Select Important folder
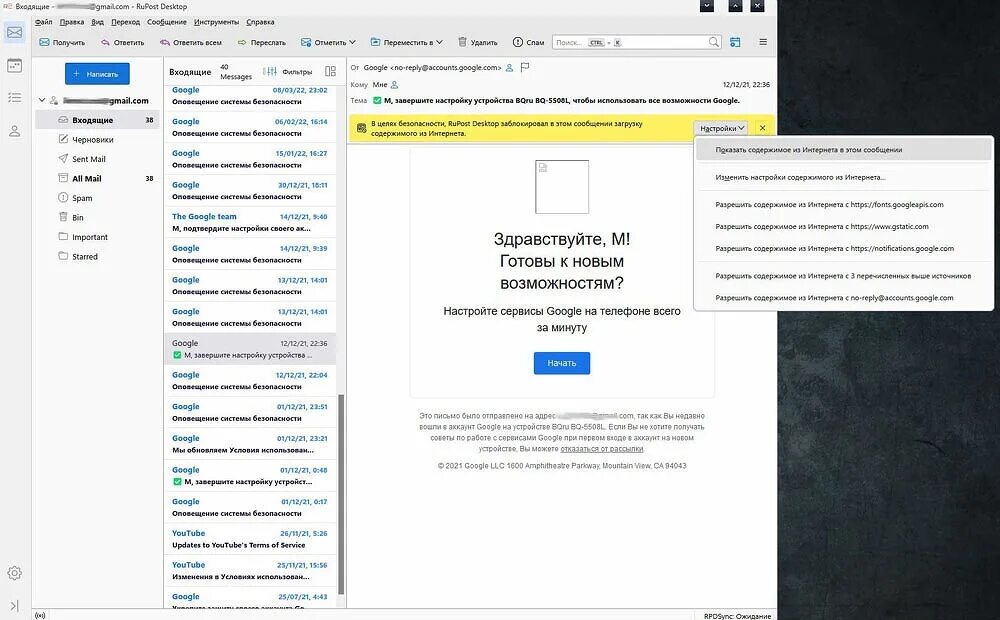The image size is (1000, 620). [97, 237]
